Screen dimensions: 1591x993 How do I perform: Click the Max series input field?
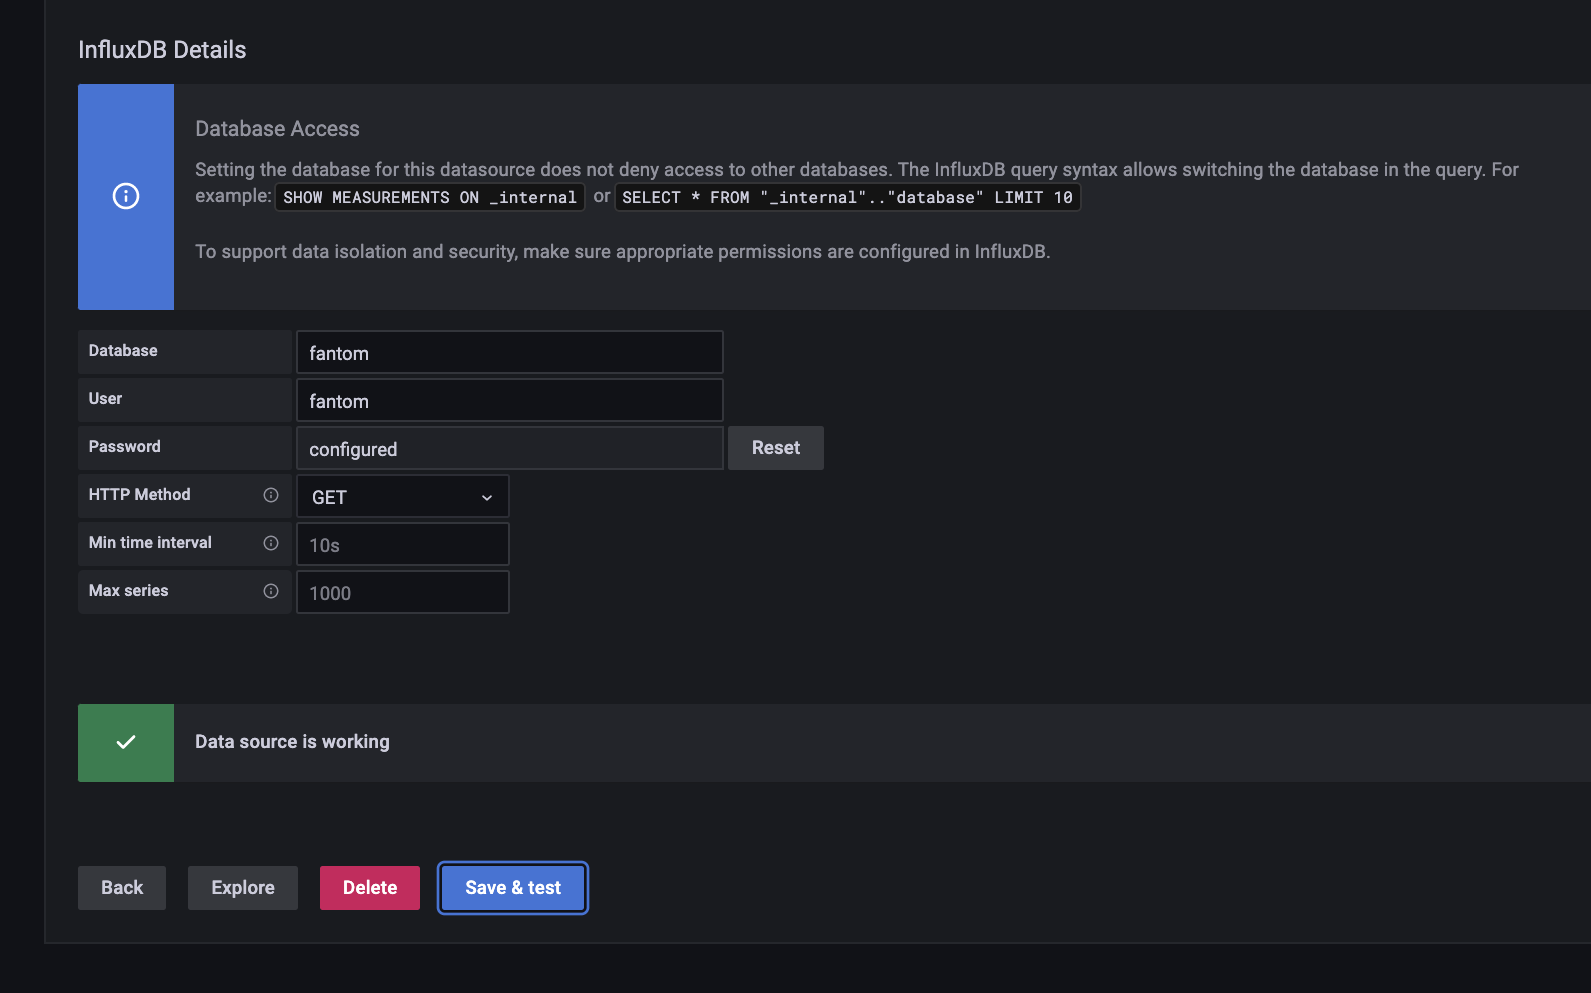(x=403, y=592)
